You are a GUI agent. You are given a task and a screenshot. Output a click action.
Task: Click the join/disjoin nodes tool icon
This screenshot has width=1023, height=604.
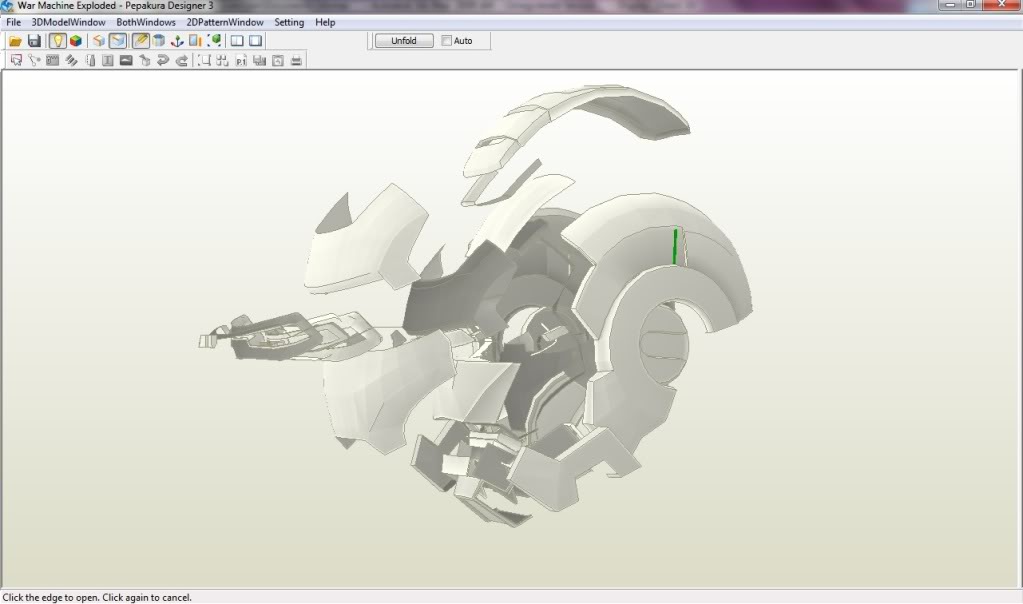click(x=35, y=61)
